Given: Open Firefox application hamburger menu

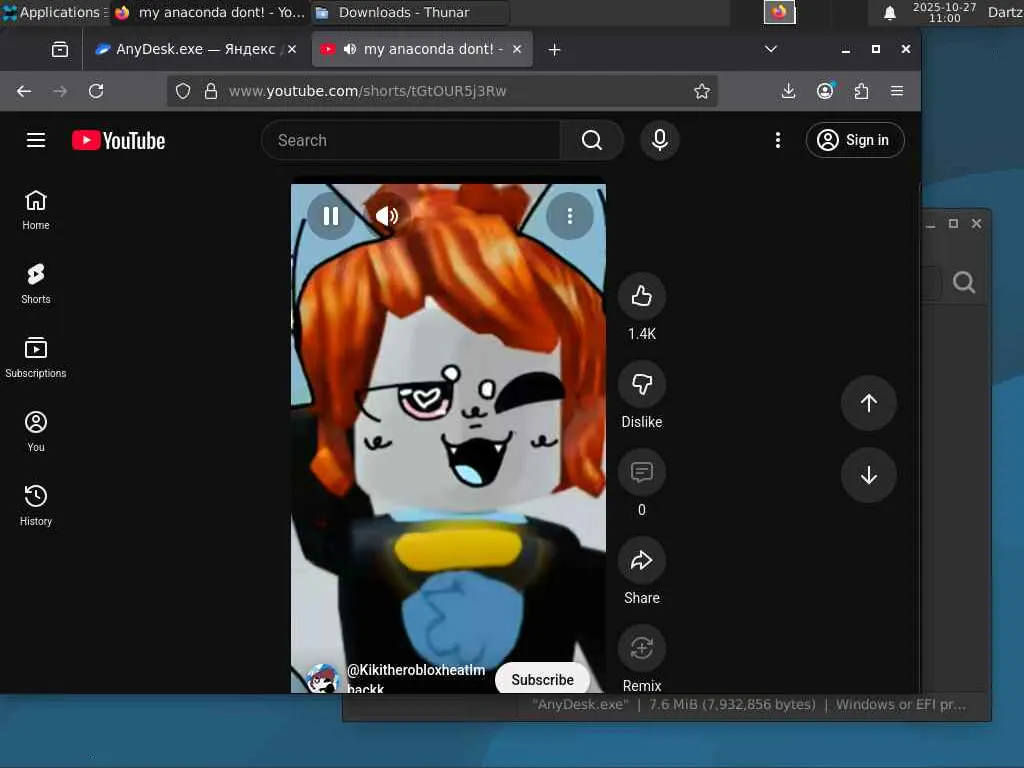Looking at the screenshot, I should click(897, 91).
